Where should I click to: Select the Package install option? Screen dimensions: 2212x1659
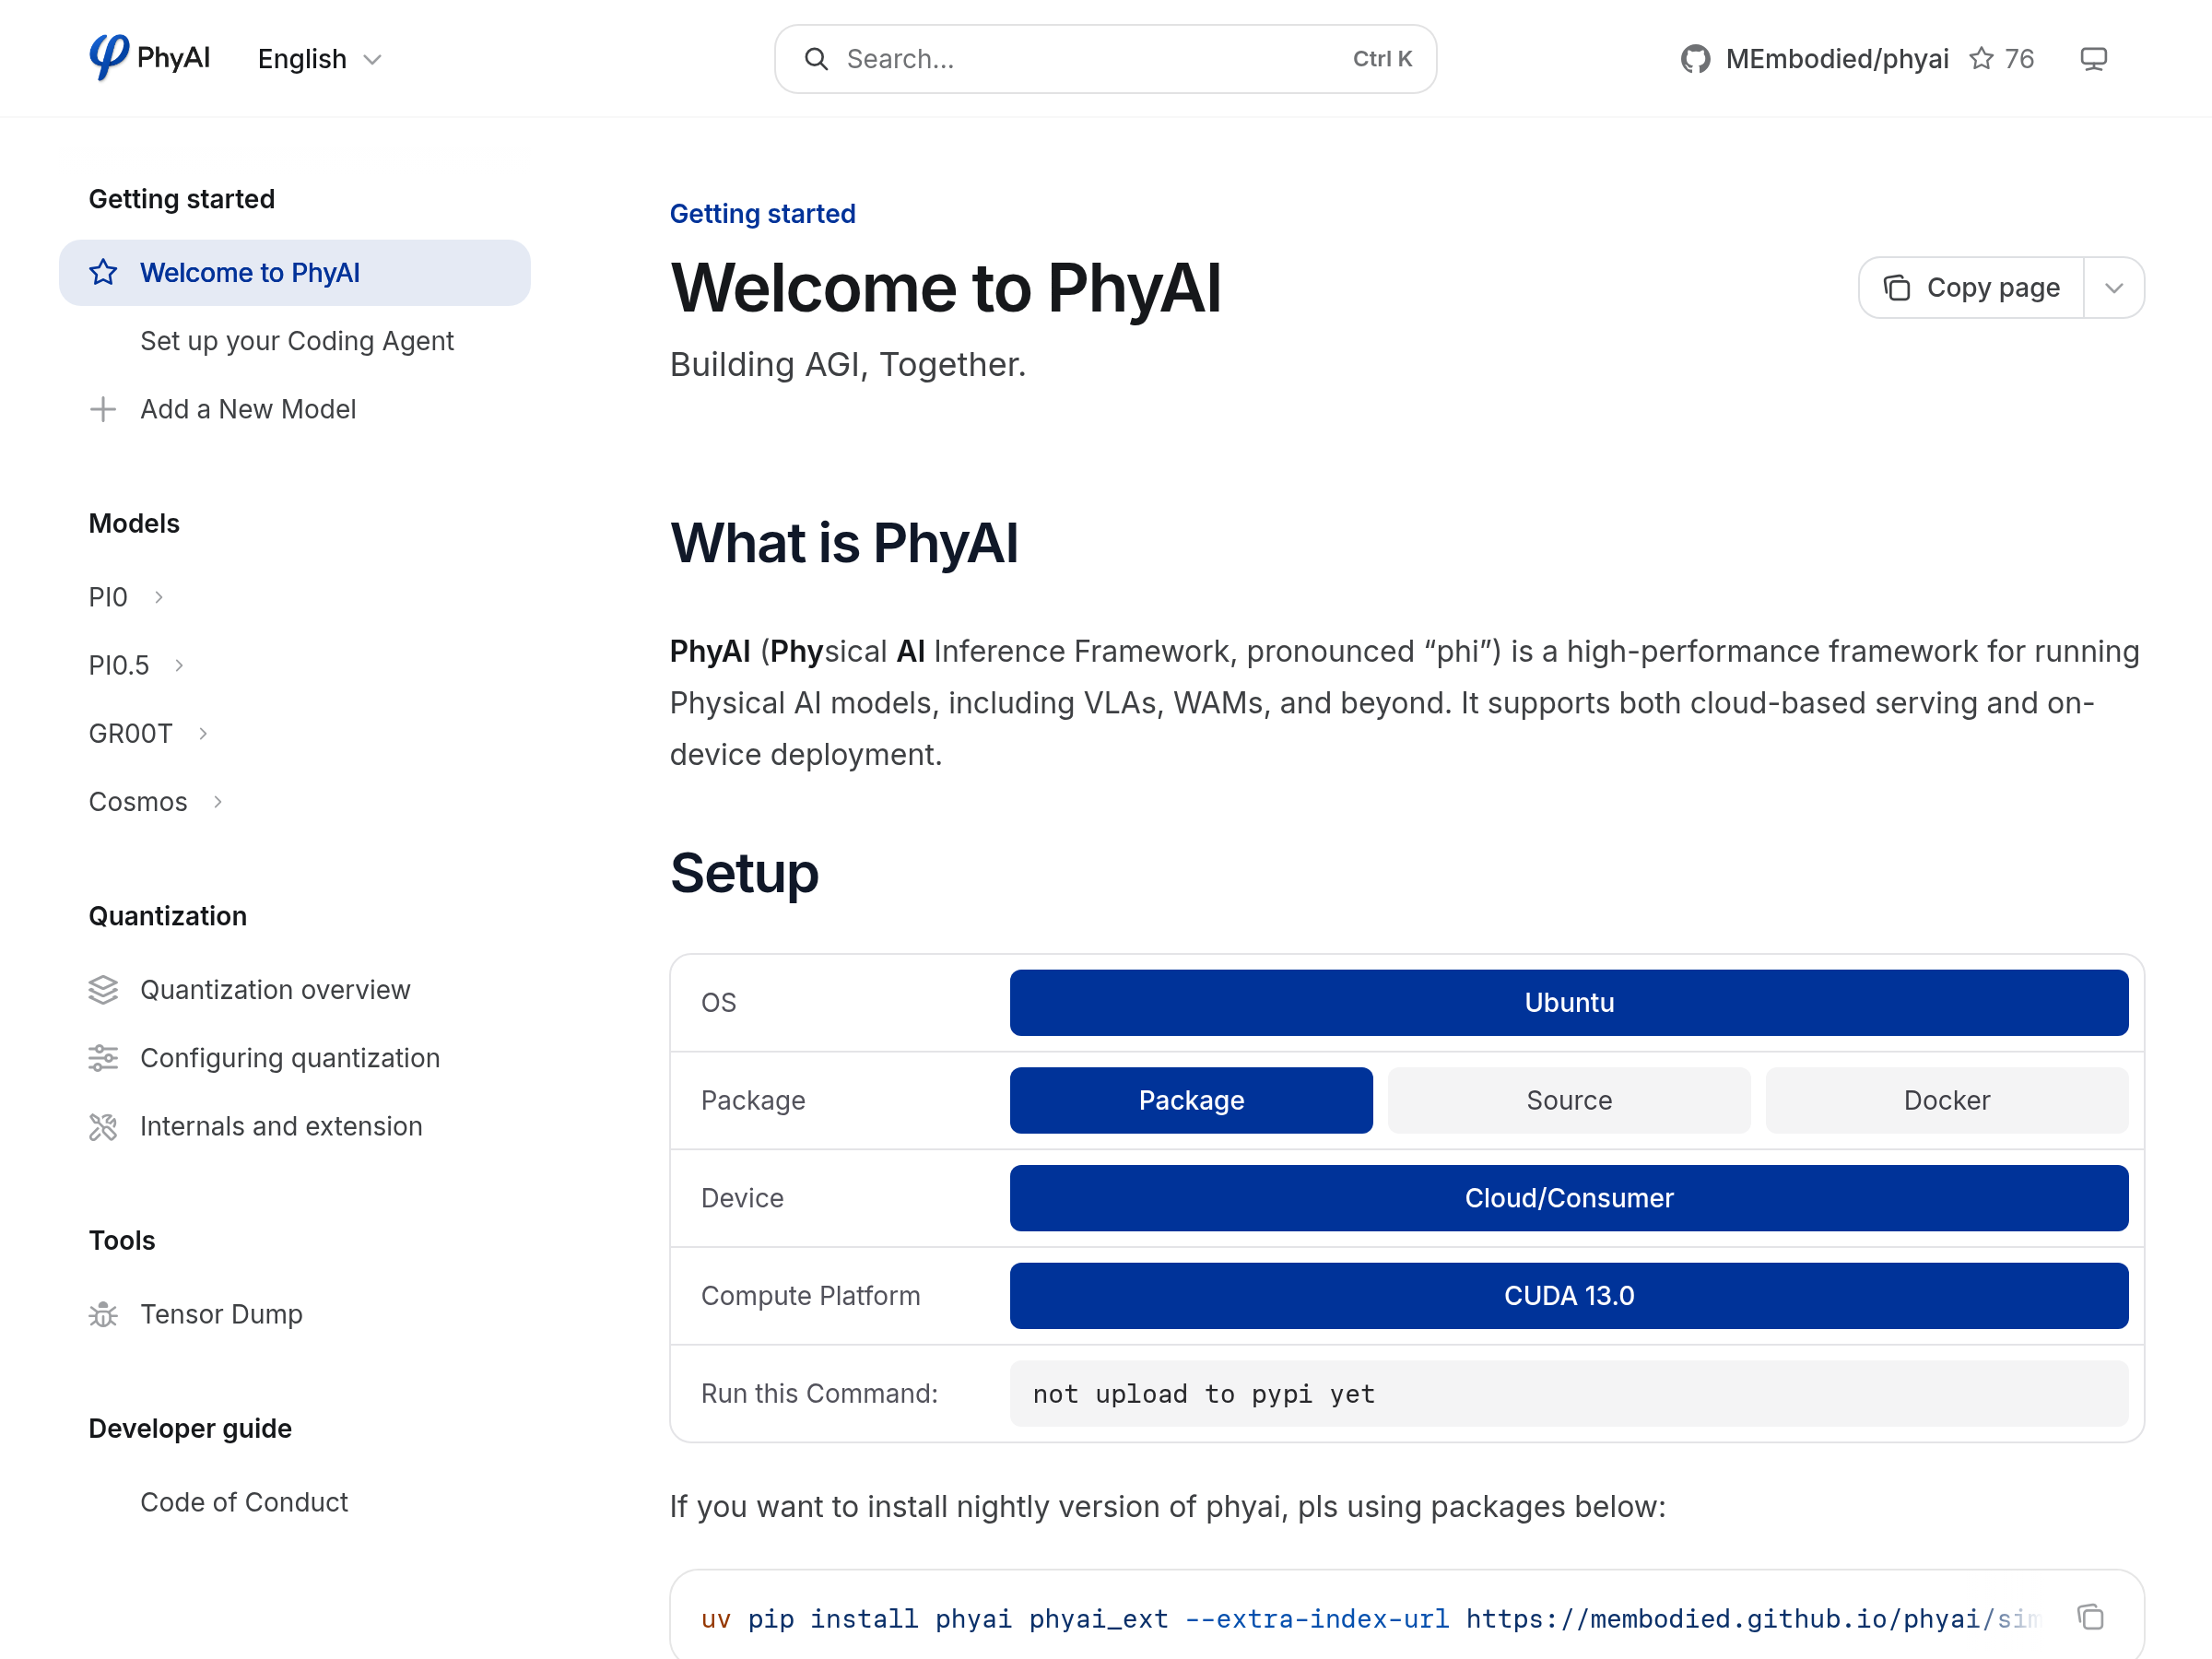(1191, 1100)
